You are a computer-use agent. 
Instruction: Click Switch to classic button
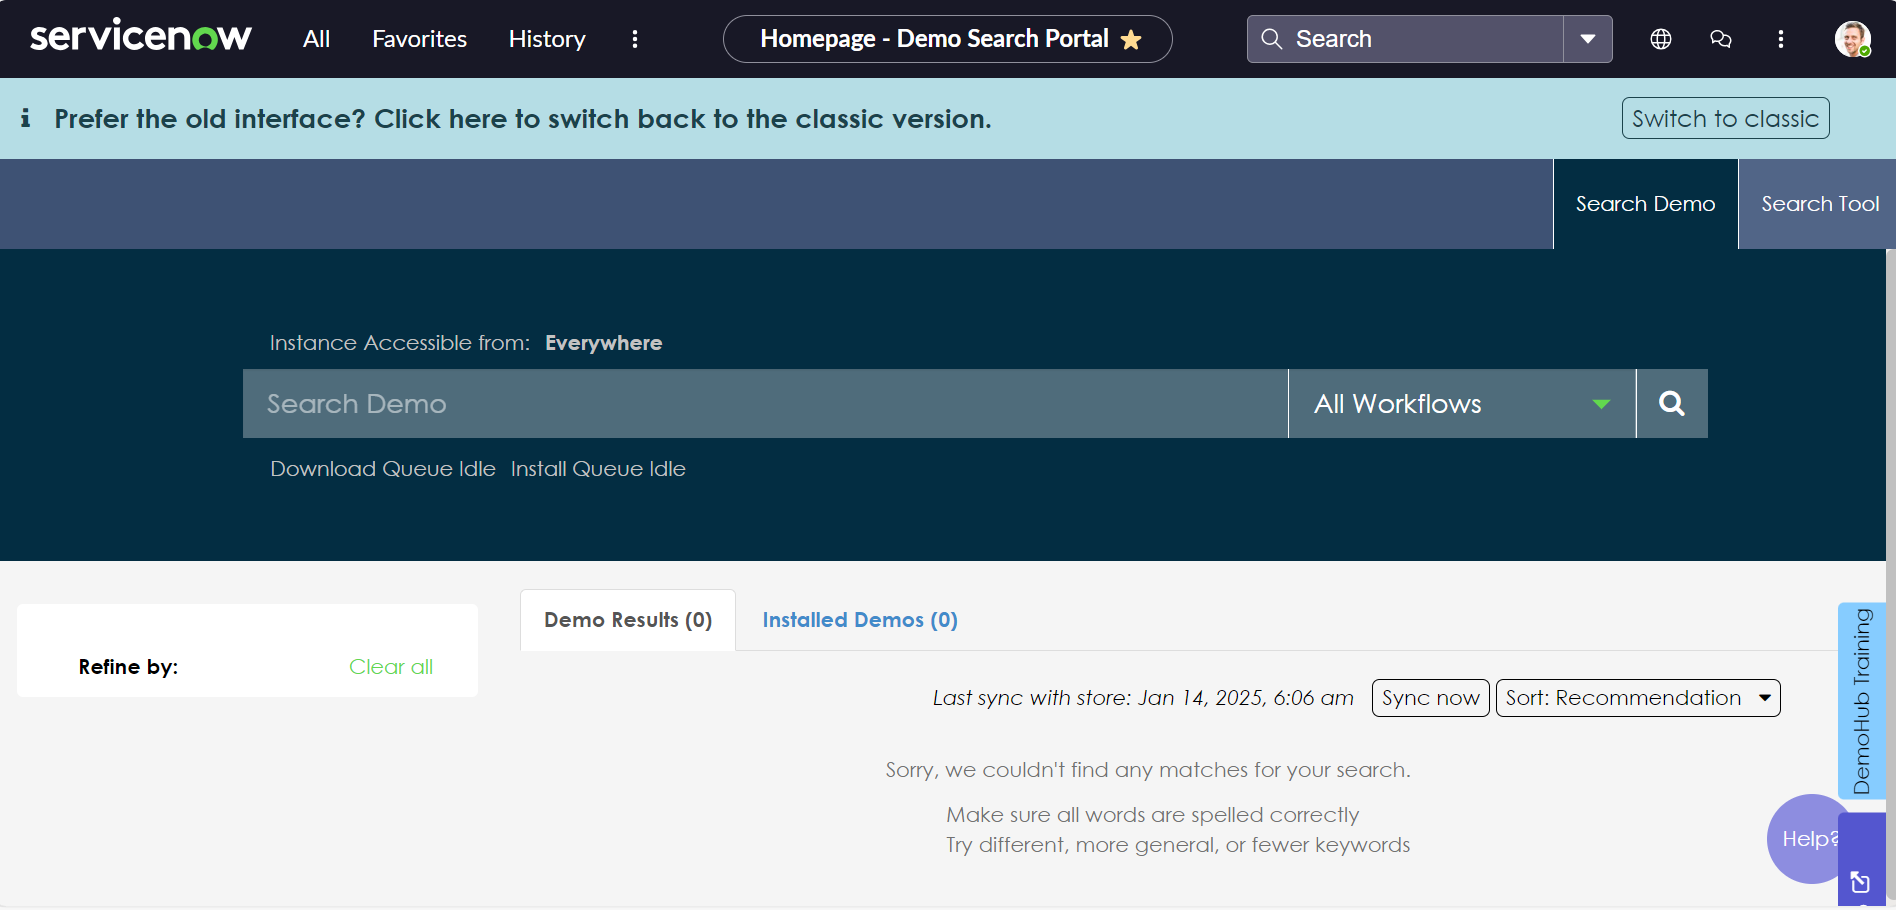(1725, 118)
